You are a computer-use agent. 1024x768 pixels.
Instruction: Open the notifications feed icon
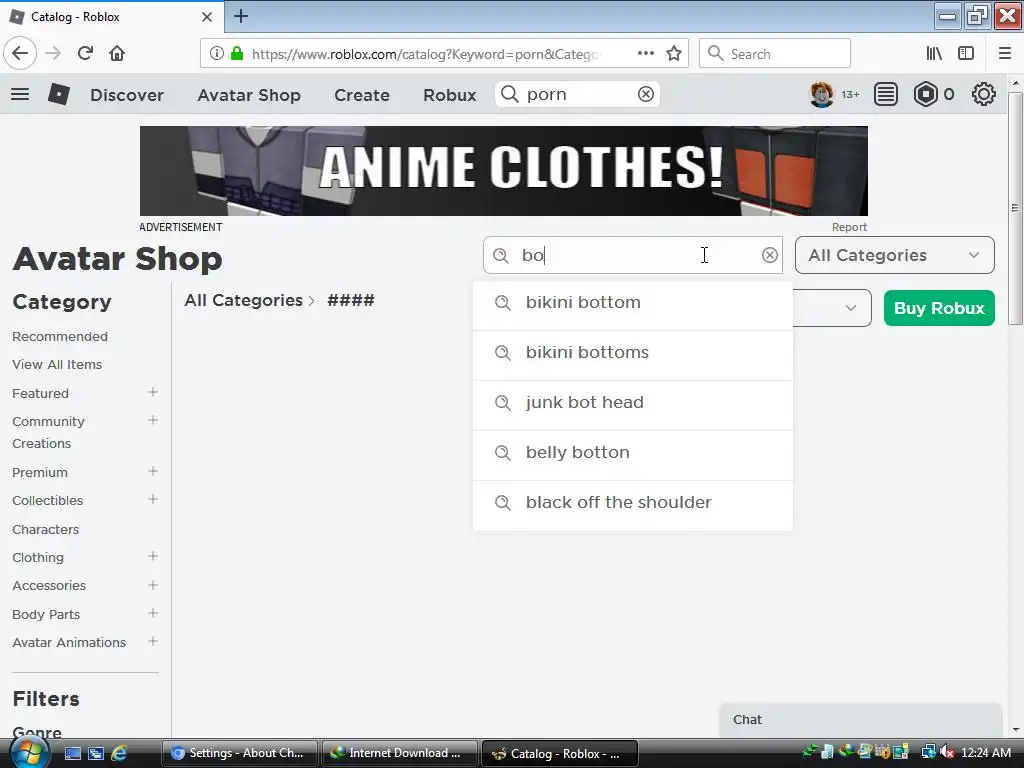886,95
